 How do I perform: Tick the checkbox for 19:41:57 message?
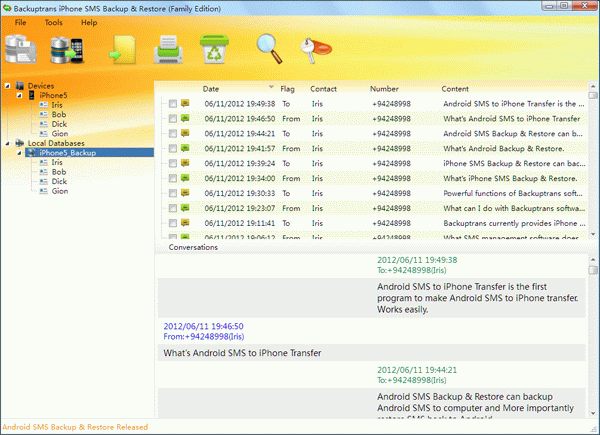coord(173,148)
